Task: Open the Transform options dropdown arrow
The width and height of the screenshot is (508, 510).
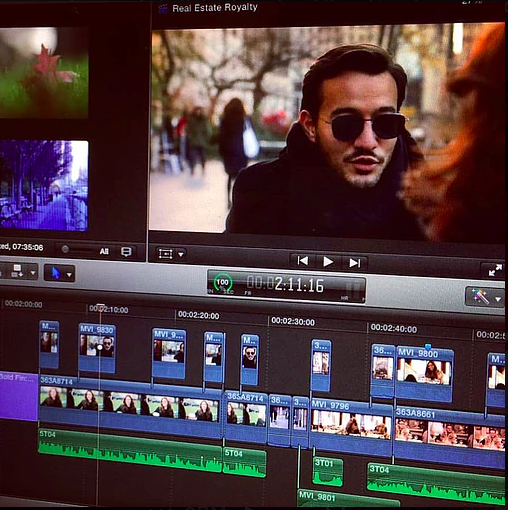Action: pyautogui.click(x=181, y=255)
